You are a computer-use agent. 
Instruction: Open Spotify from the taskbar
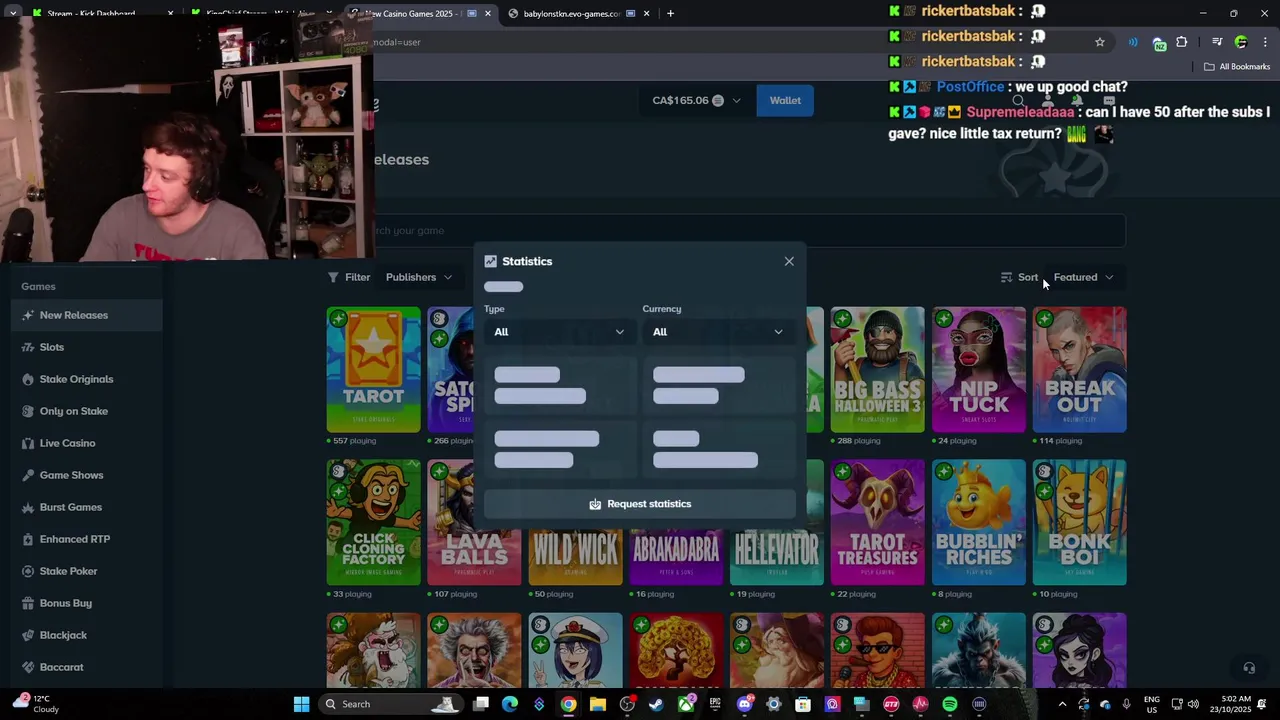[950, 704]
